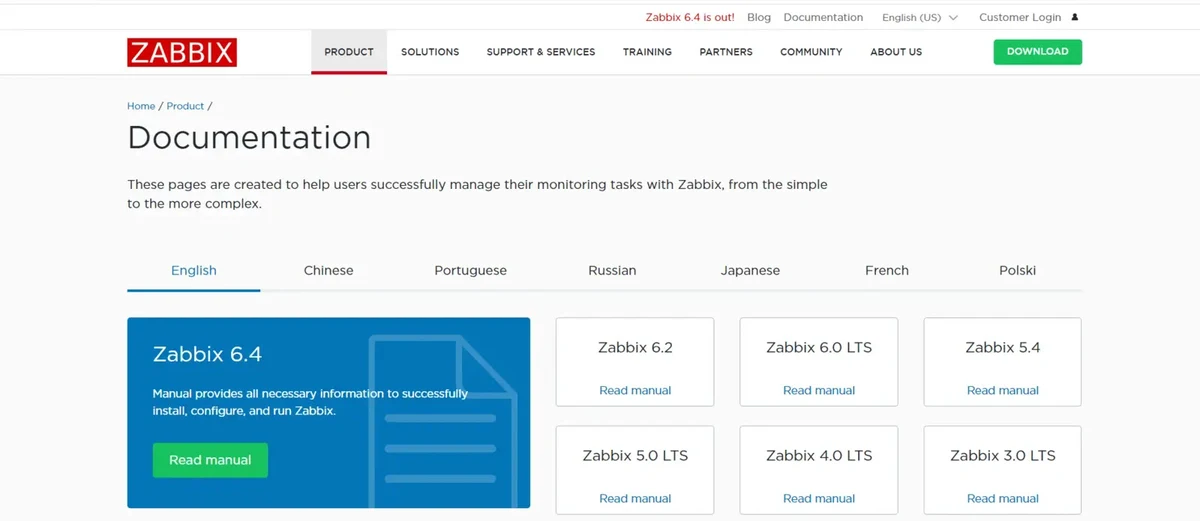Open the Partners menu
This screenshot has height=521, width=1200.
[726, 52]
